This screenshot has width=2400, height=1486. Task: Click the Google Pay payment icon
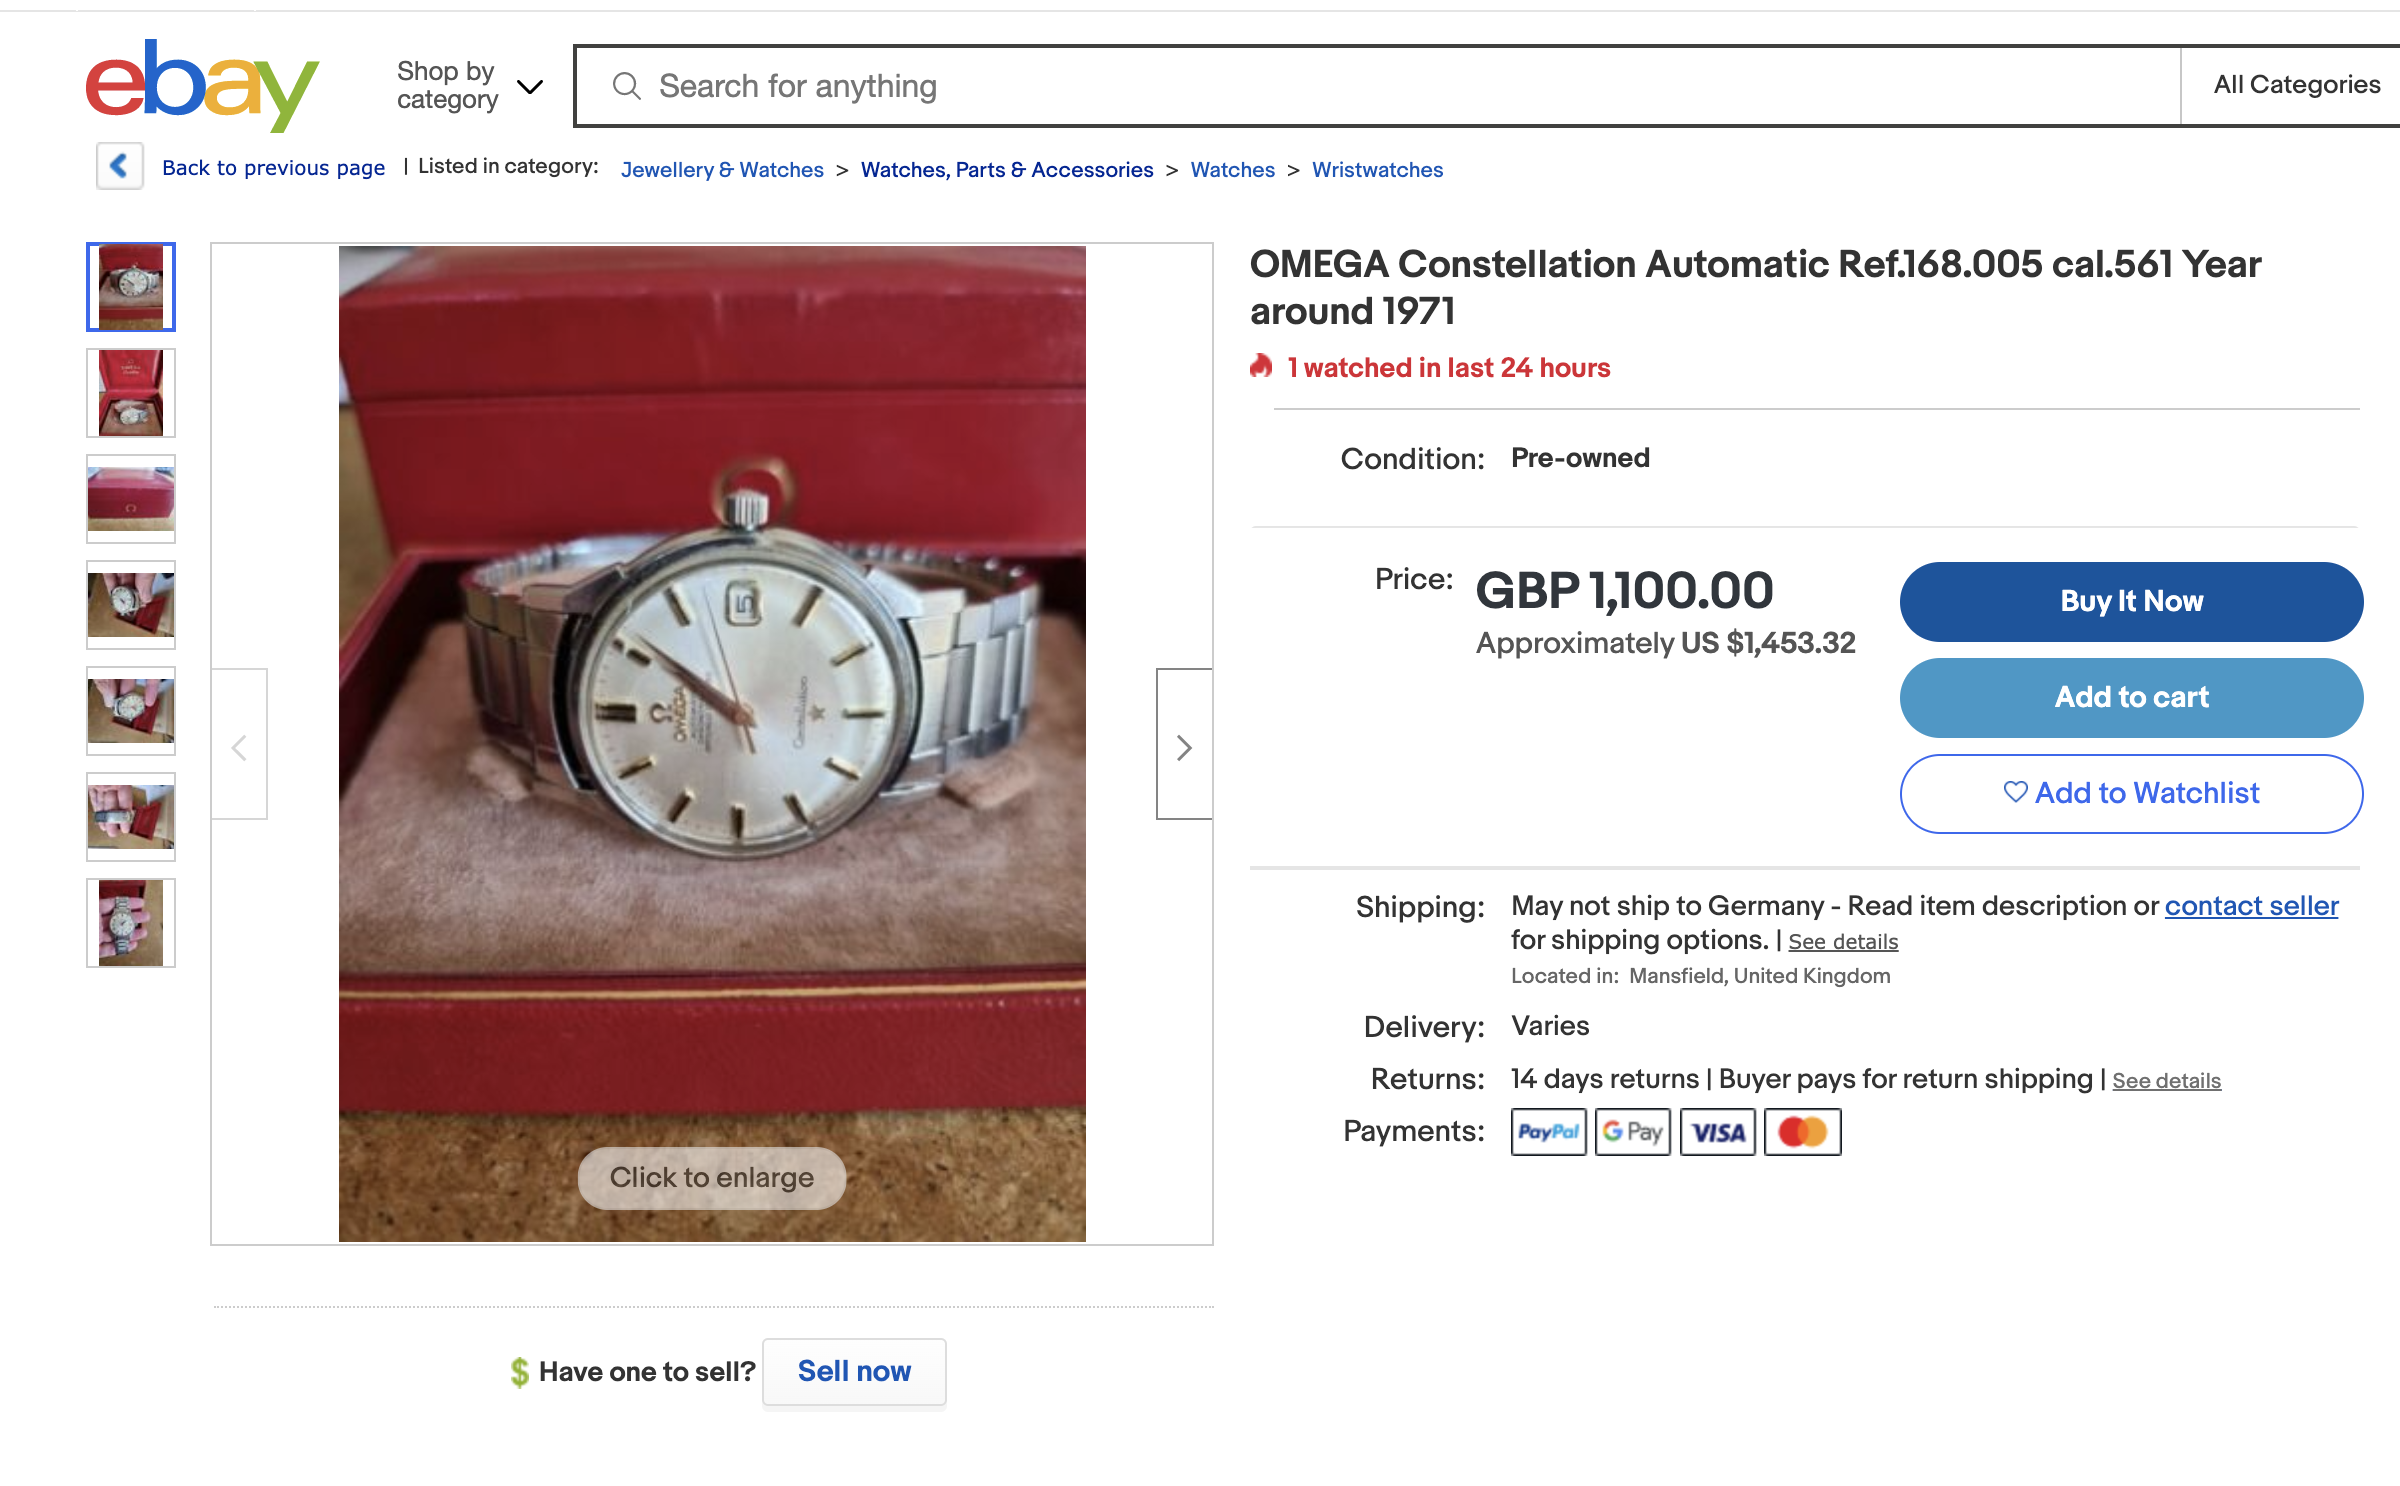(1632, 1132)
